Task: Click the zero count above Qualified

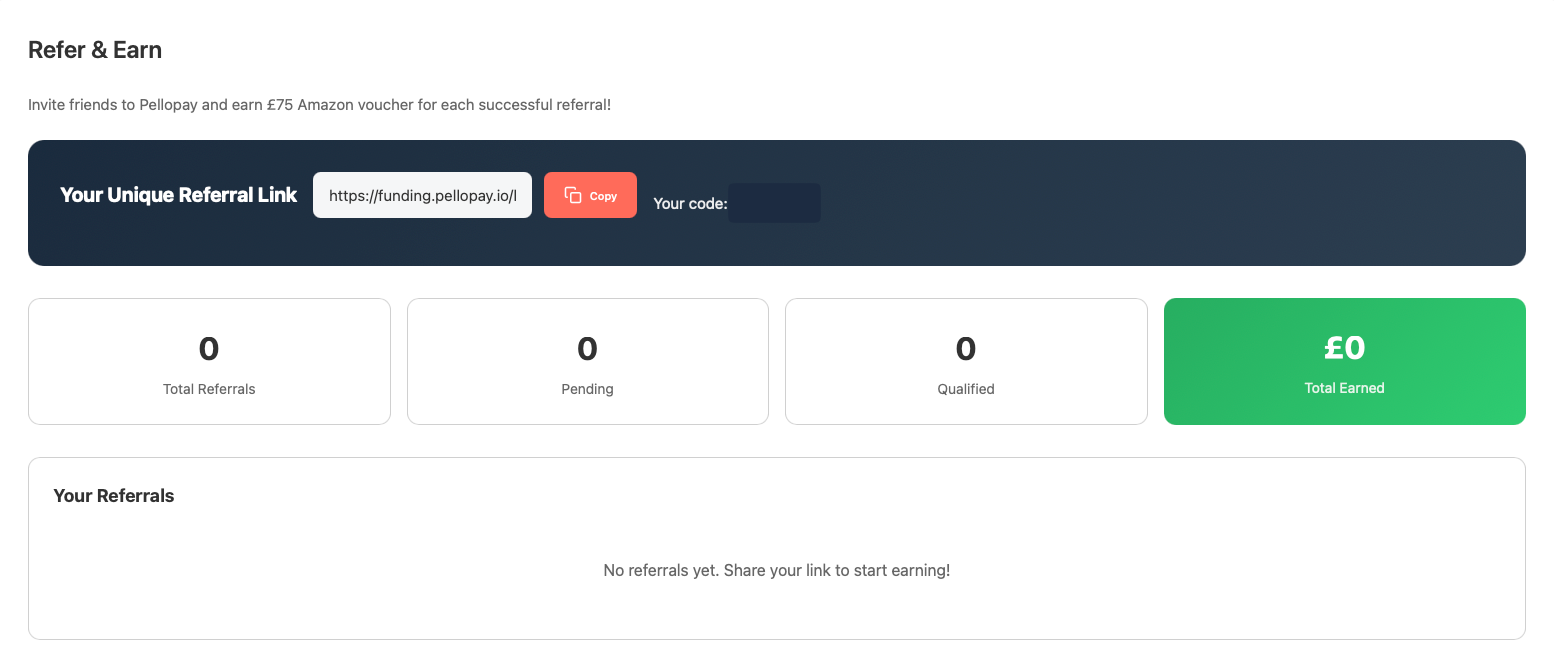Action: (x=966, y=348)
